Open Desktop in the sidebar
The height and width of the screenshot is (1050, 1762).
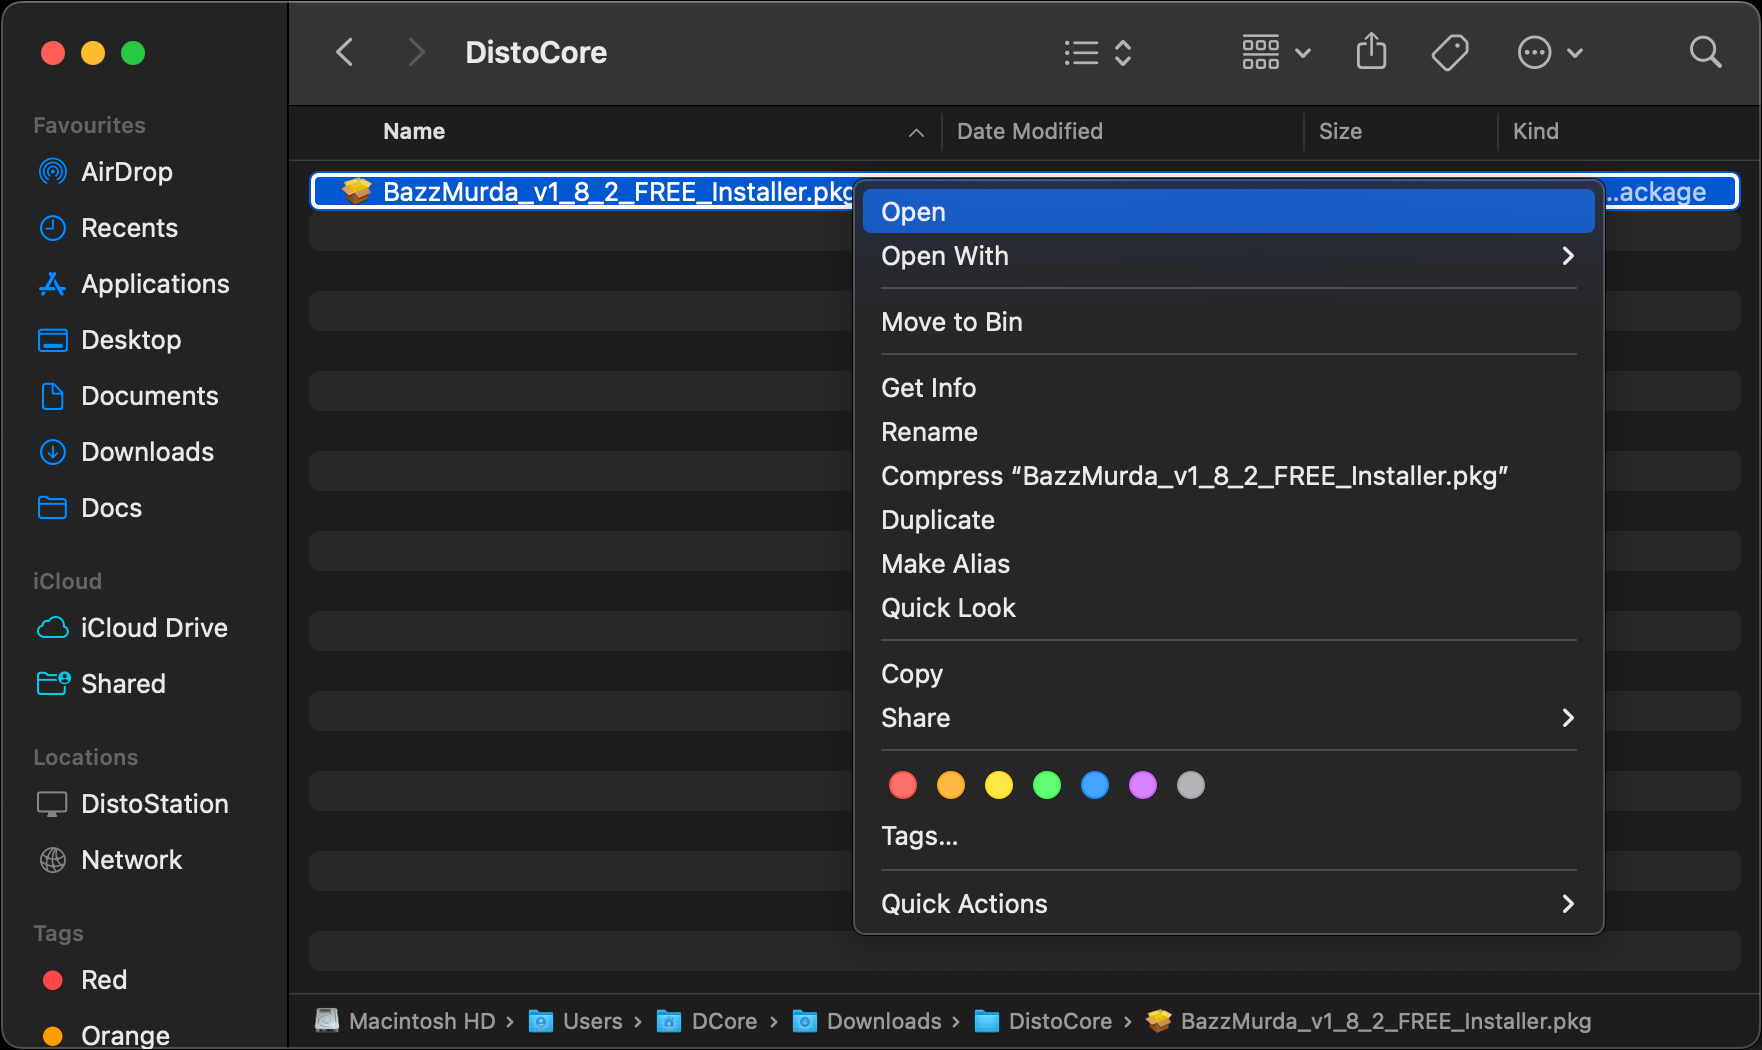(109, 340)
